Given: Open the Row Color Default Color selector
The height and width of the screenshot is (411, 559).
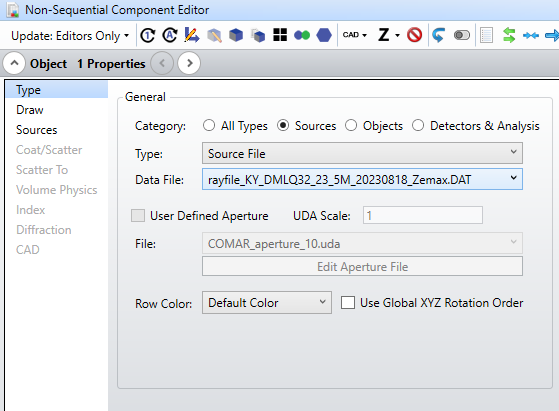Looking at the screenshot, I should [267, 303].
